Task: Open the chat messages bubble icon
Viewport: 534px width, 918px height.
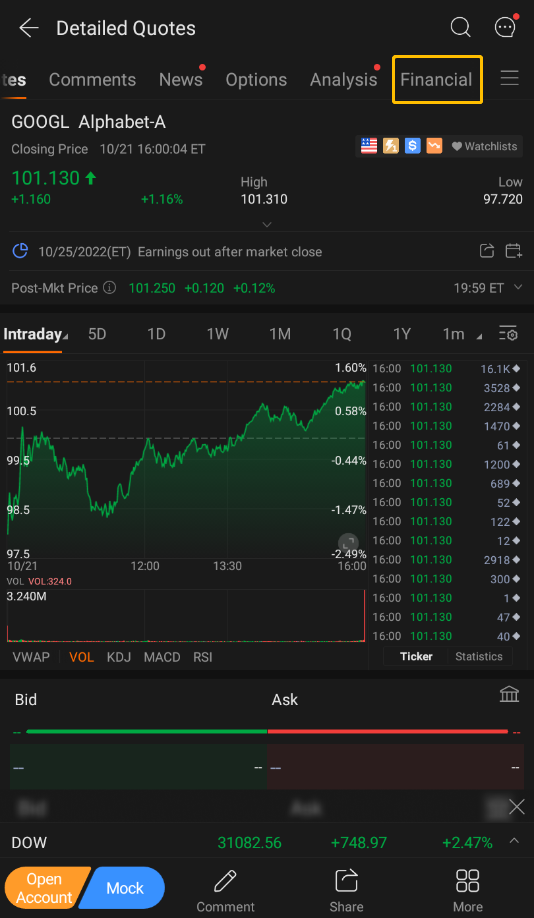Action: [x=505, y=27]
